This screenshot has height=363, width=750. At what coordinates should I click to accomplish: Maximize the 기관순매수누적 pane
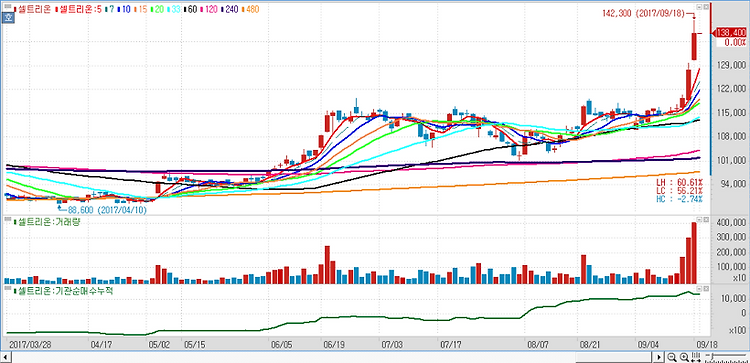point(706,289)
